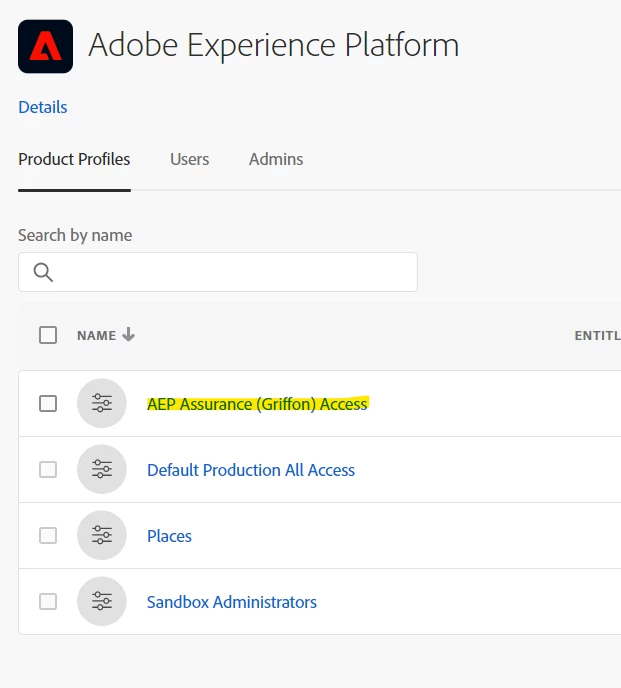Viewport: 621px width, 688px height.
Task: Open AEP Assurance (Griffon) Access profile
Action: tap(257, 404)
